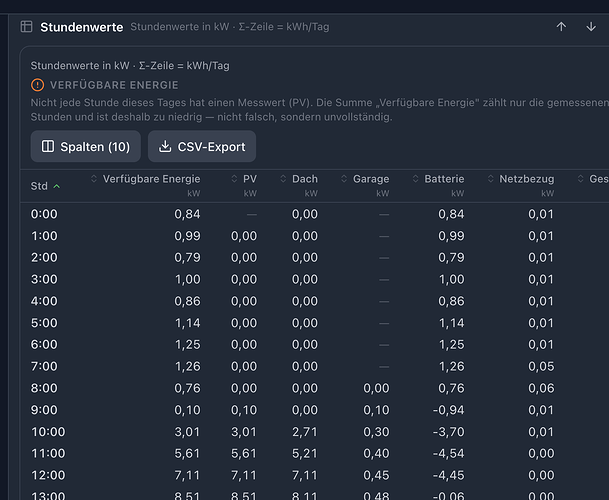Sort by Batterie column header

(438, 179)
